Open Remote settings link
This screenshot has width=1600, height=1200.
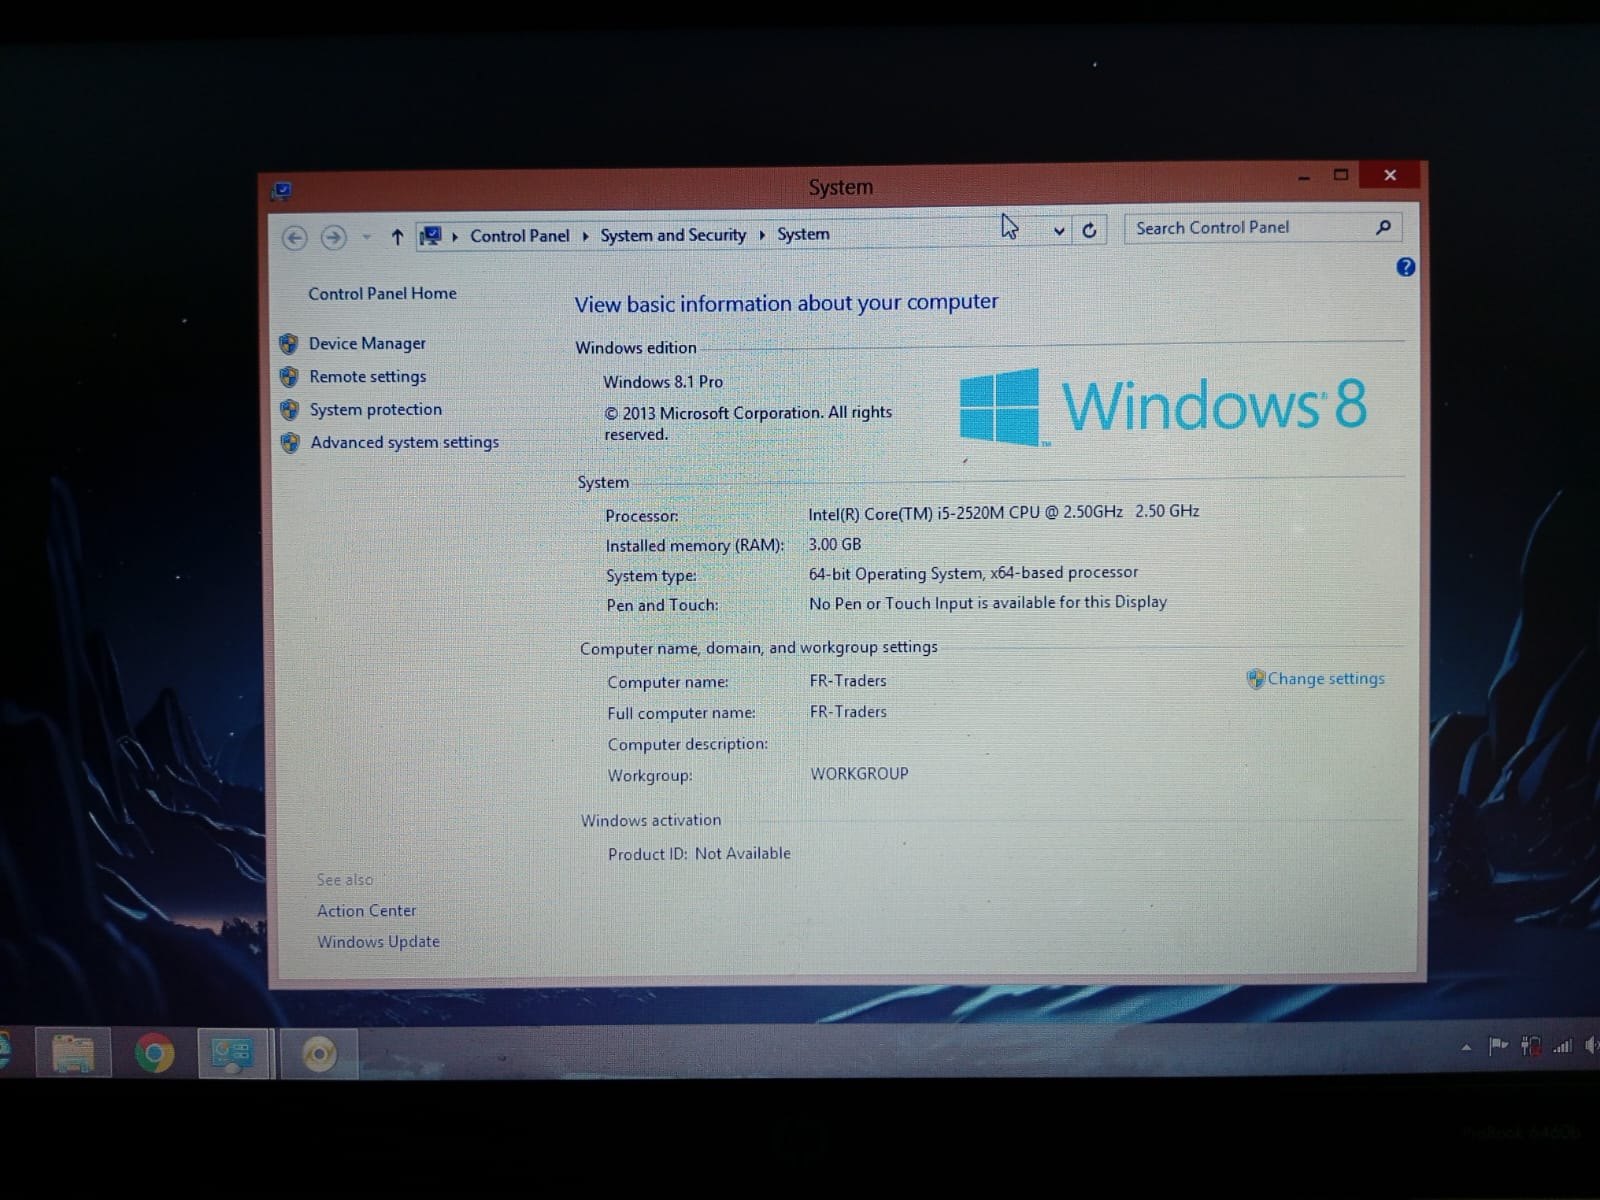[367, 376]
